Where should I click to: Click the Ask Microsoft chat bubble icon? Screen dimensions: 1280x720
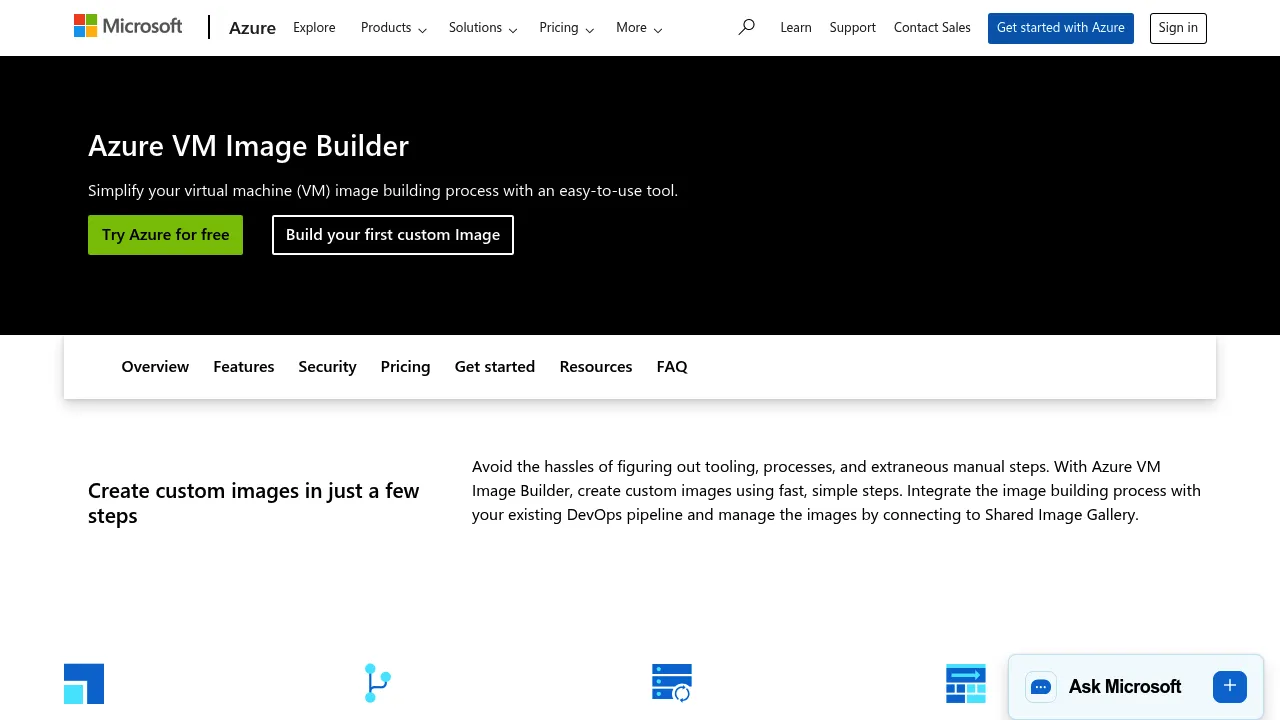coord(1041,687)
